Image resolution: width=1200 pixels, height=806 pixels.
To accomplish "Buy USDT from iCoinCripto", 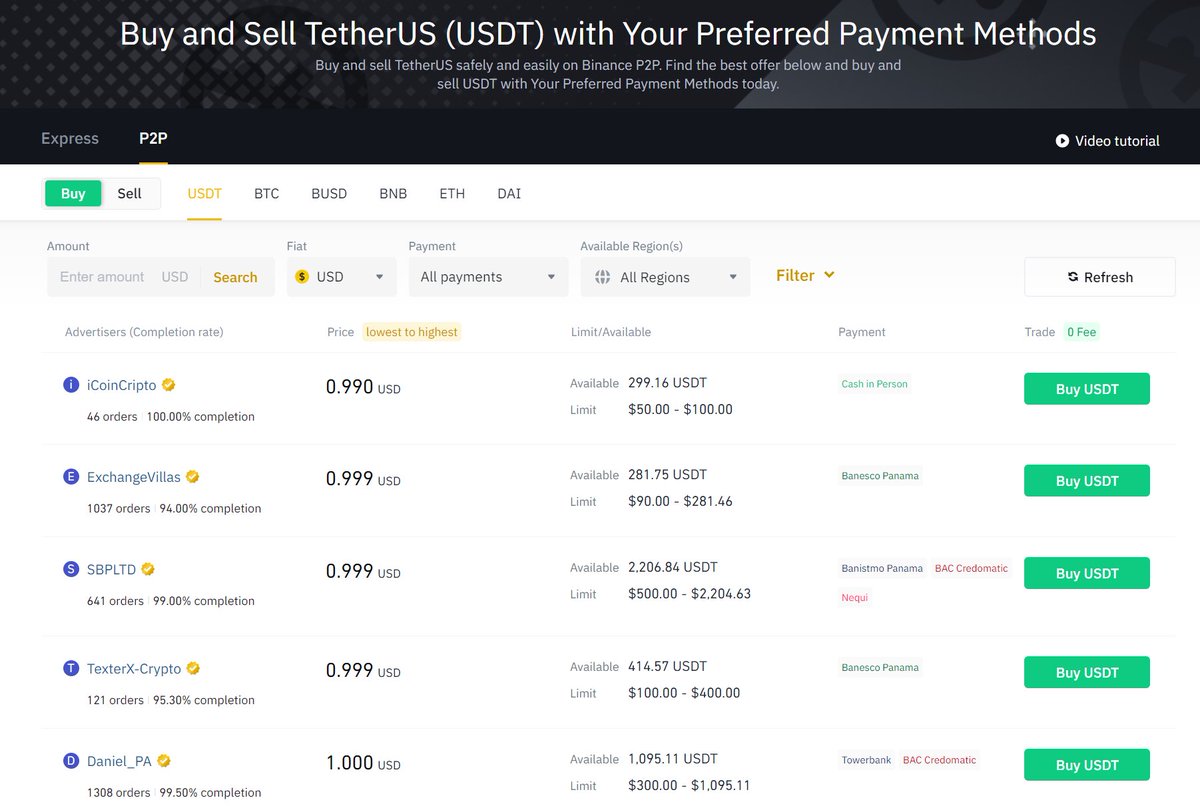I will tap(1087, 389).
